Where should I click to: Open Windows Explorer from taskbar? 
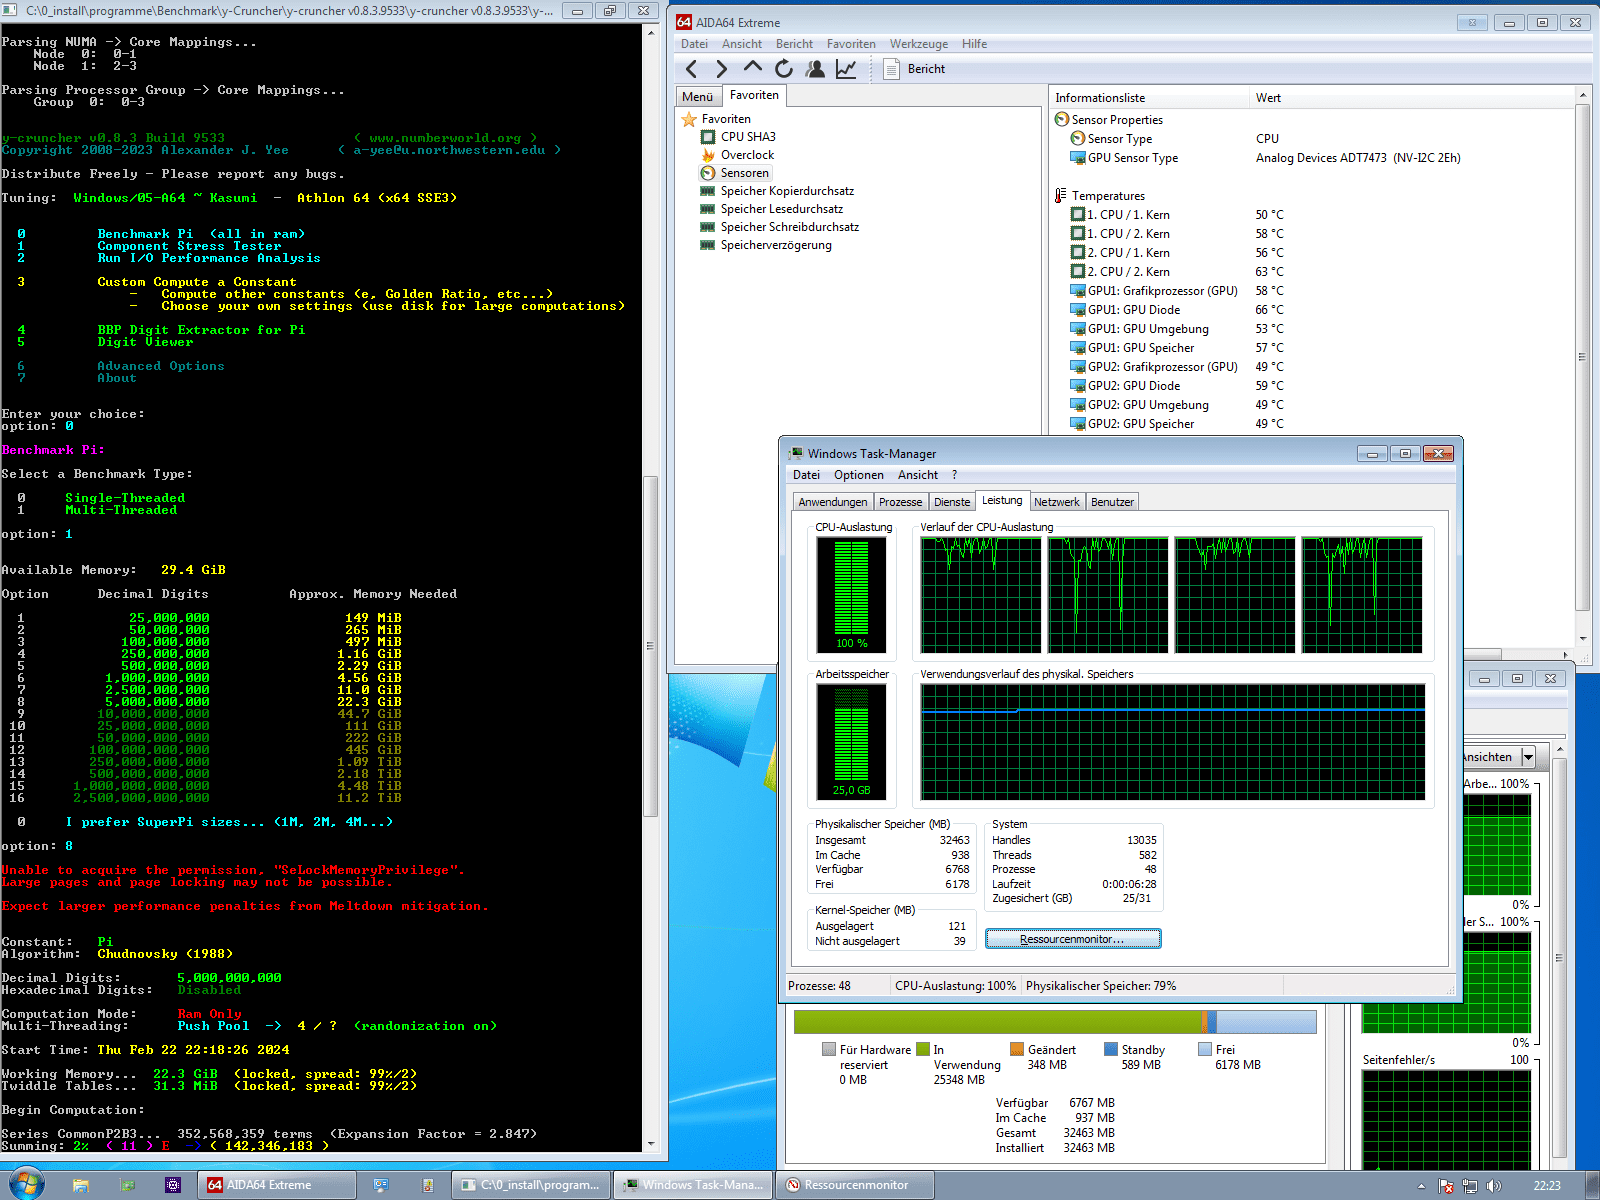(x=81, y=1185)
